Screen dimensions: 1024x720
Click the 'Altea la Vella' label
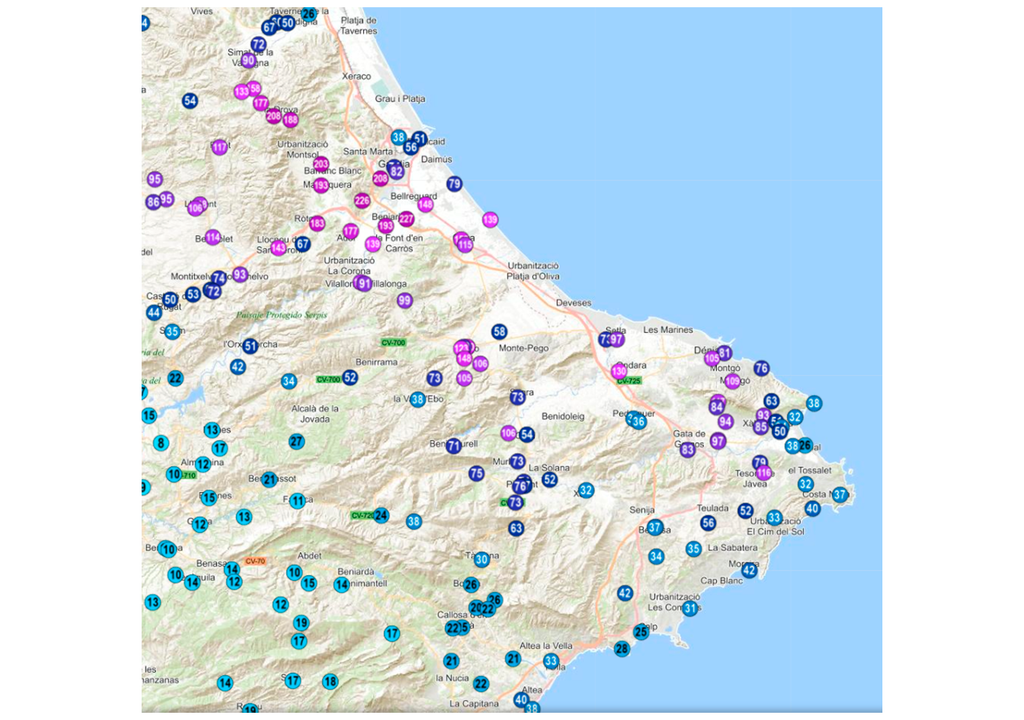(x=546, y=646)
